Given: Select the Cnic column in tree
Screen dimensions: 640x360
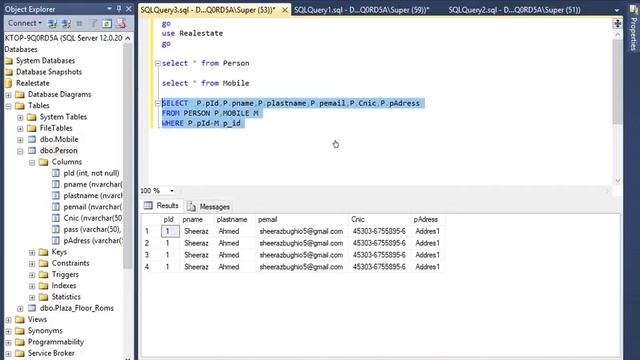Looking at the screenshot, I should [x=93, y=218].
